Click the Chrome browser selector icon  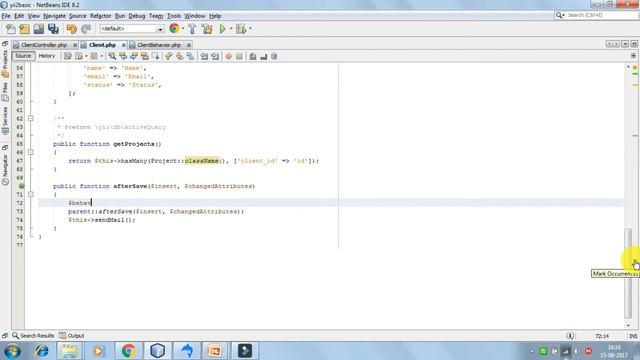[x=174, y=29]
